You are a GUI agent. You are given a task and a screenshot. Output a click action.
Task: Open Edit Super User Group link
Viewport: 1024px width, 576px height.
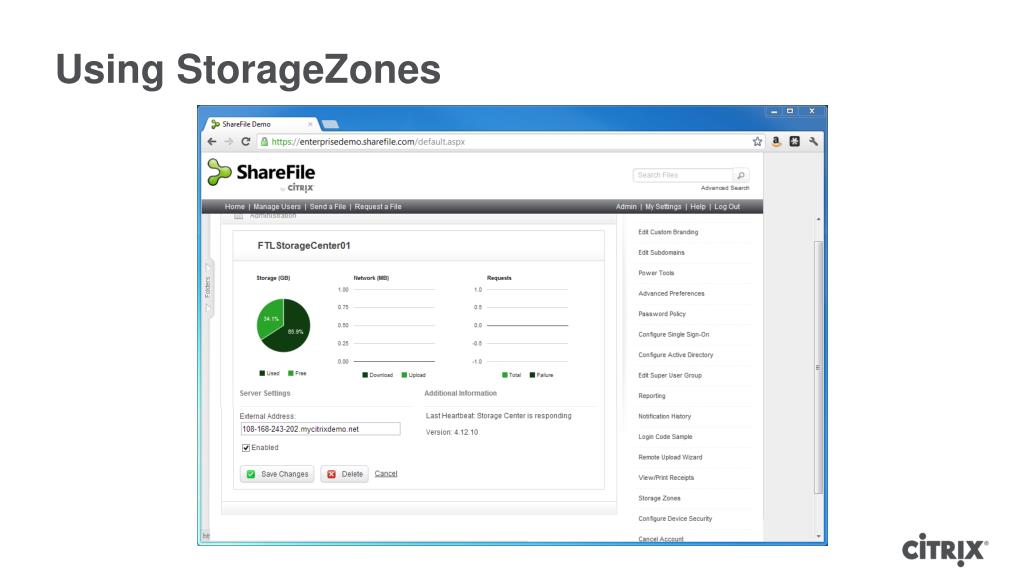(x=670, y=375)
